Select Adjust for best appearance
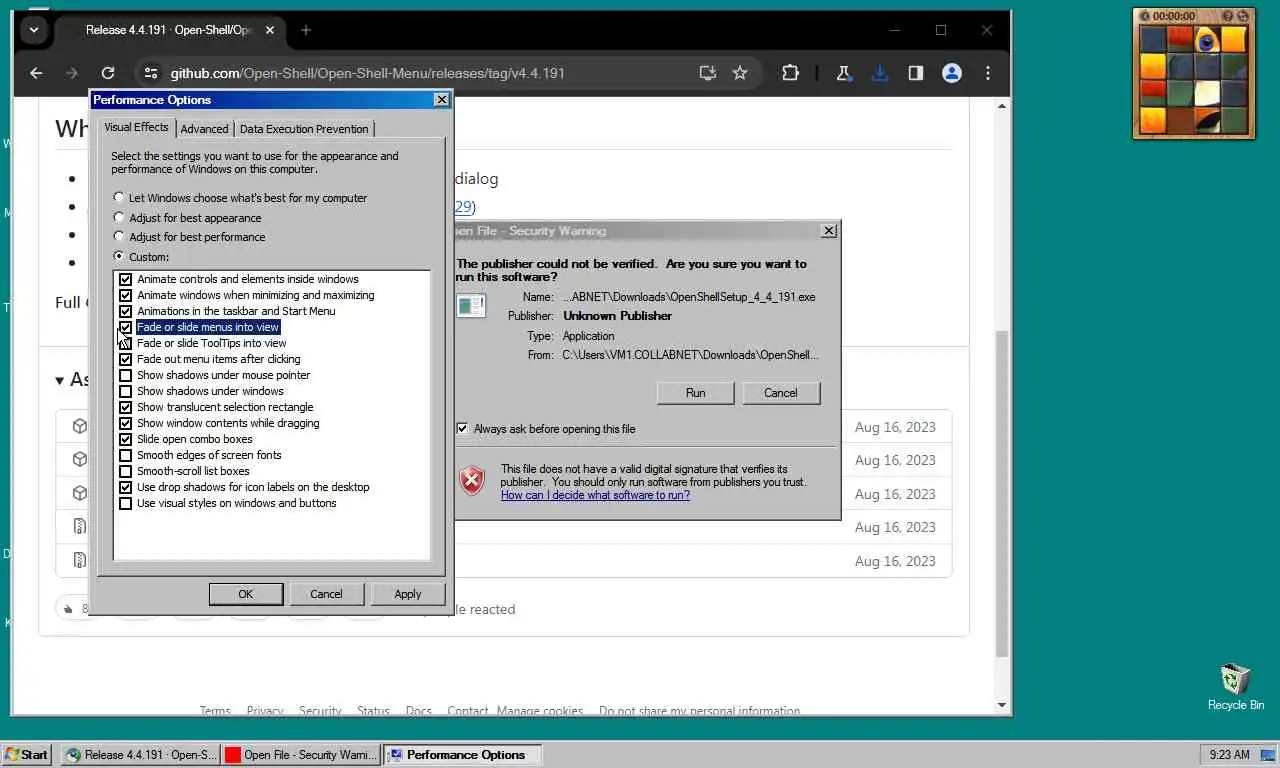 [x=119, y=217]
